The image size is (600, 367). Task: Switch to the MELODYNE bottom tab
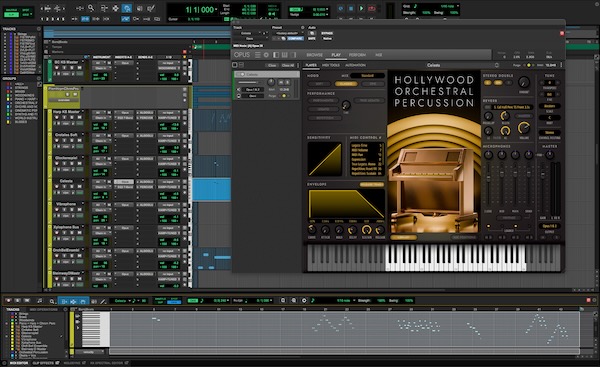click(x=71, y=363)
